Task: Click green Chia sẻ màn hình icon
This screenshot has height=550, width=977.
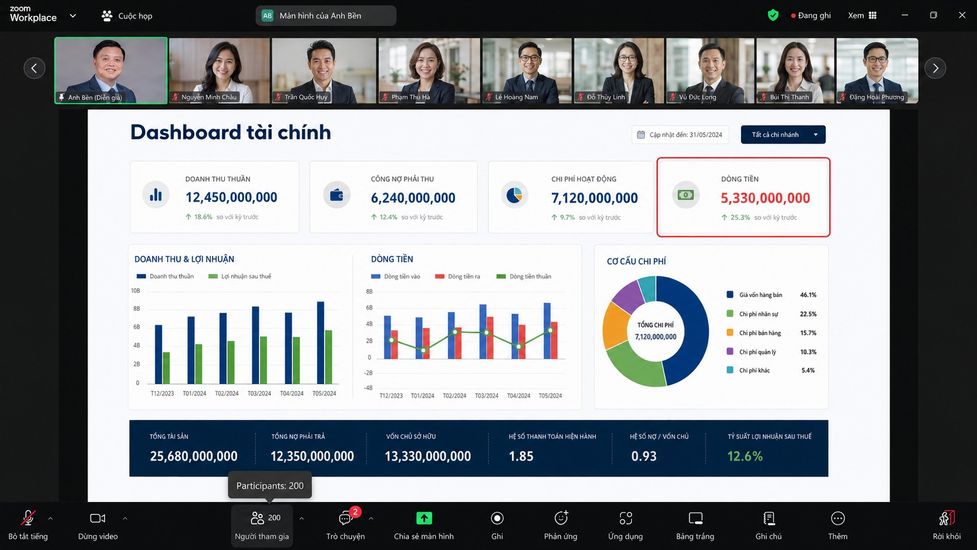Action: (424, 518)
